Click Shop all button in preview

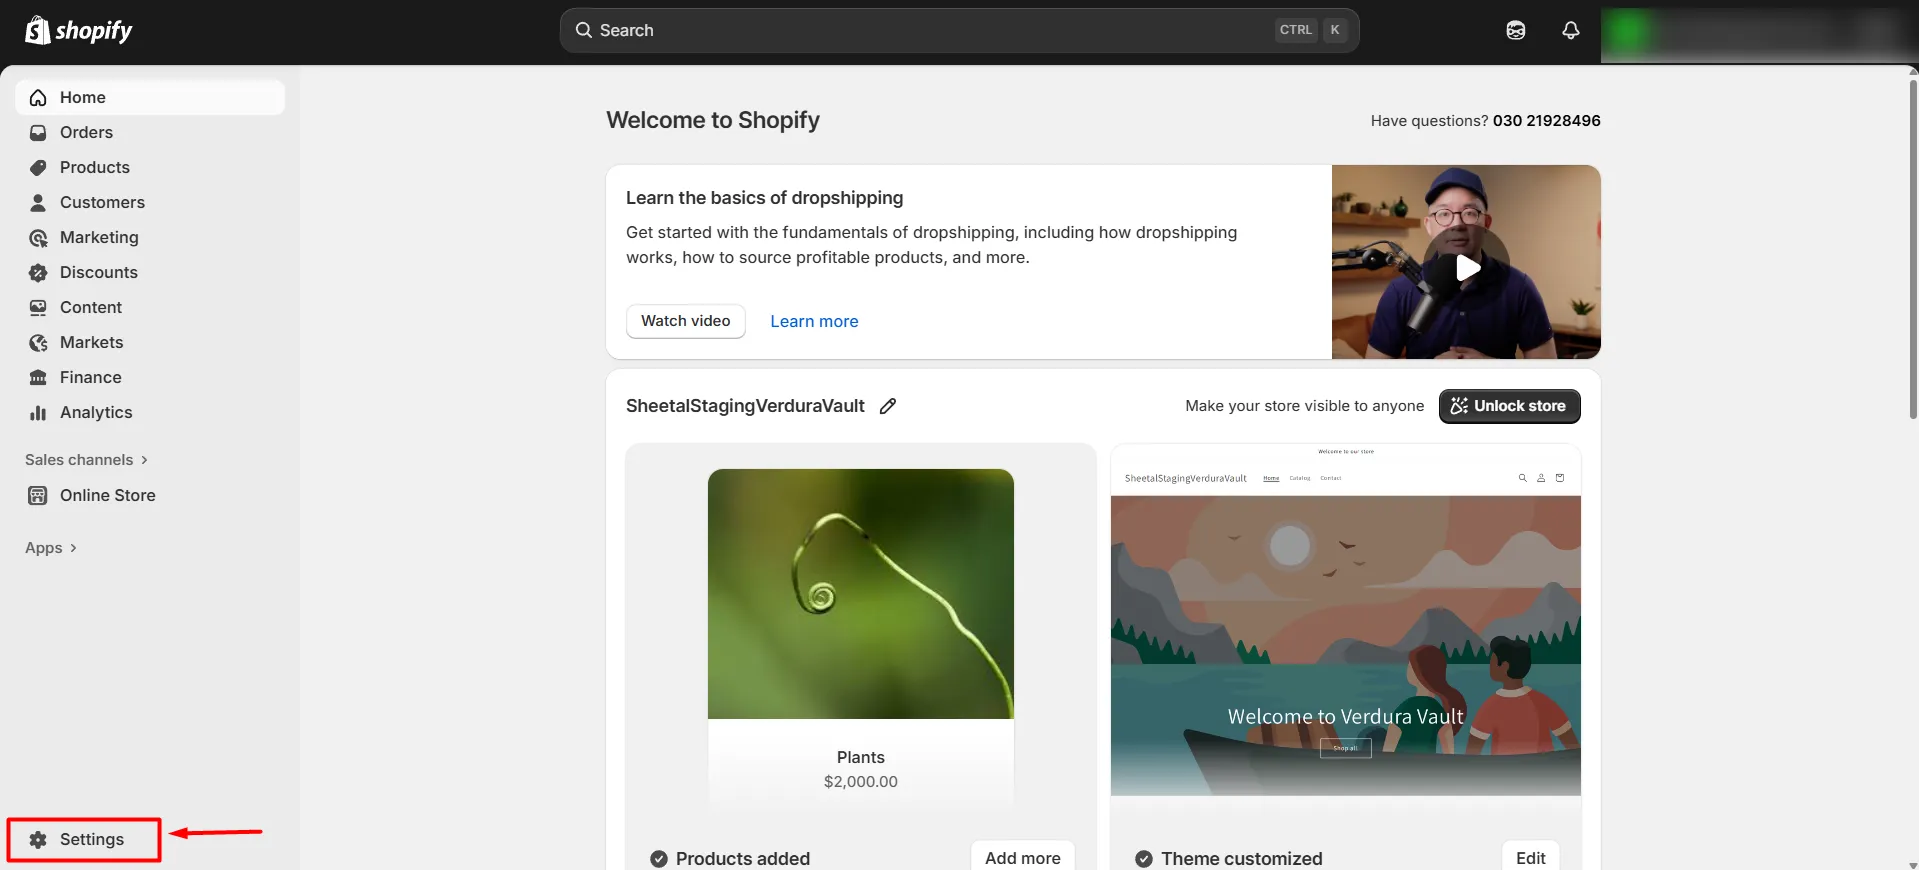1345,748
